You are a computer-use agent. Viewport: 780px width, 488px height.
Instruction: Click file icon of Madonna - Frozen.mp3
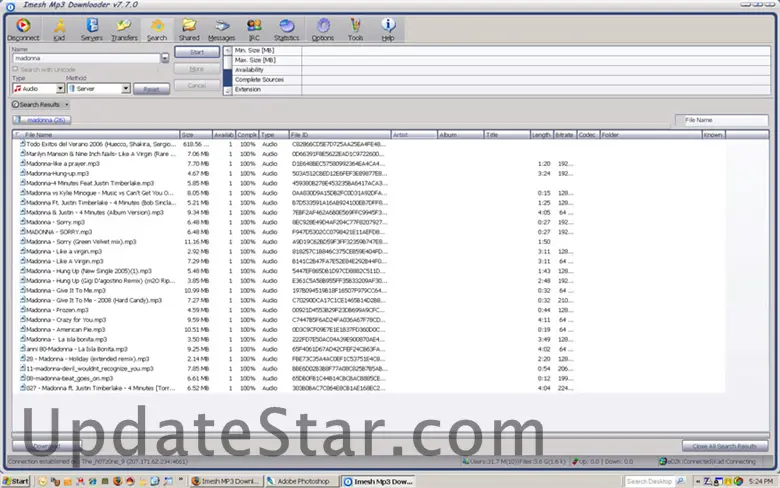click(x=22, y=309)
